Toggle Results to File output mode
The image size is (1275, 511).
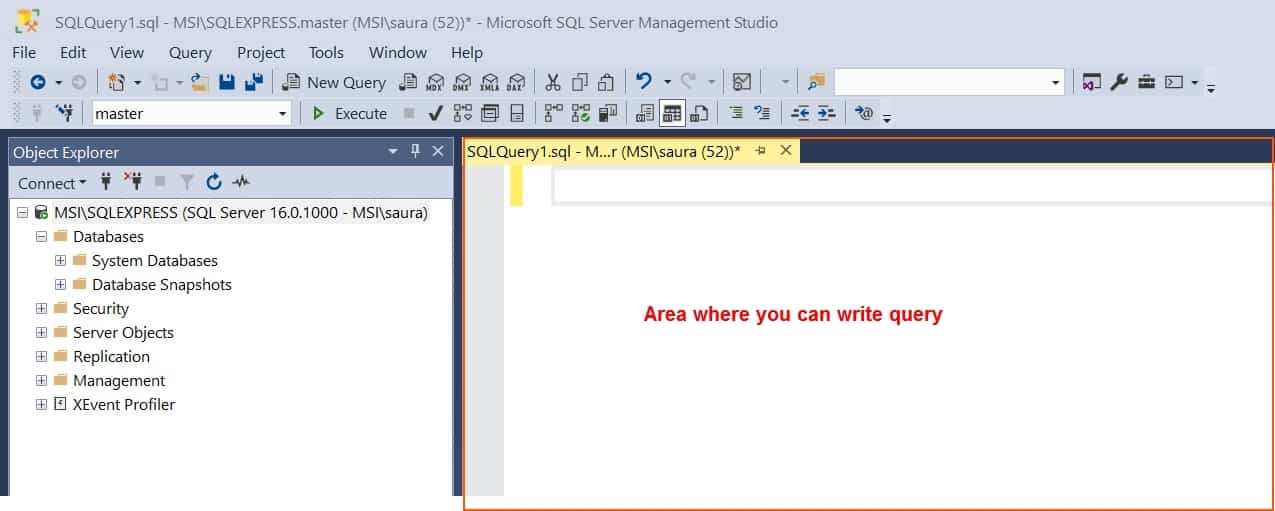699,113
